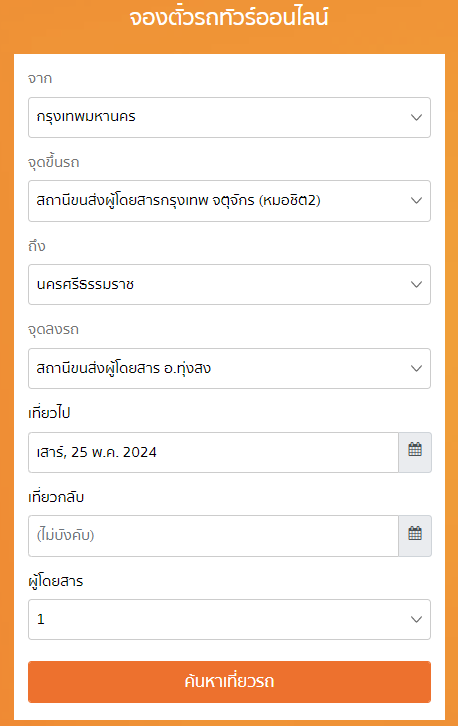Click the optional return date field (ไม่บังคับ)
The width and height of the screenshot is (458, 726).
213,536
